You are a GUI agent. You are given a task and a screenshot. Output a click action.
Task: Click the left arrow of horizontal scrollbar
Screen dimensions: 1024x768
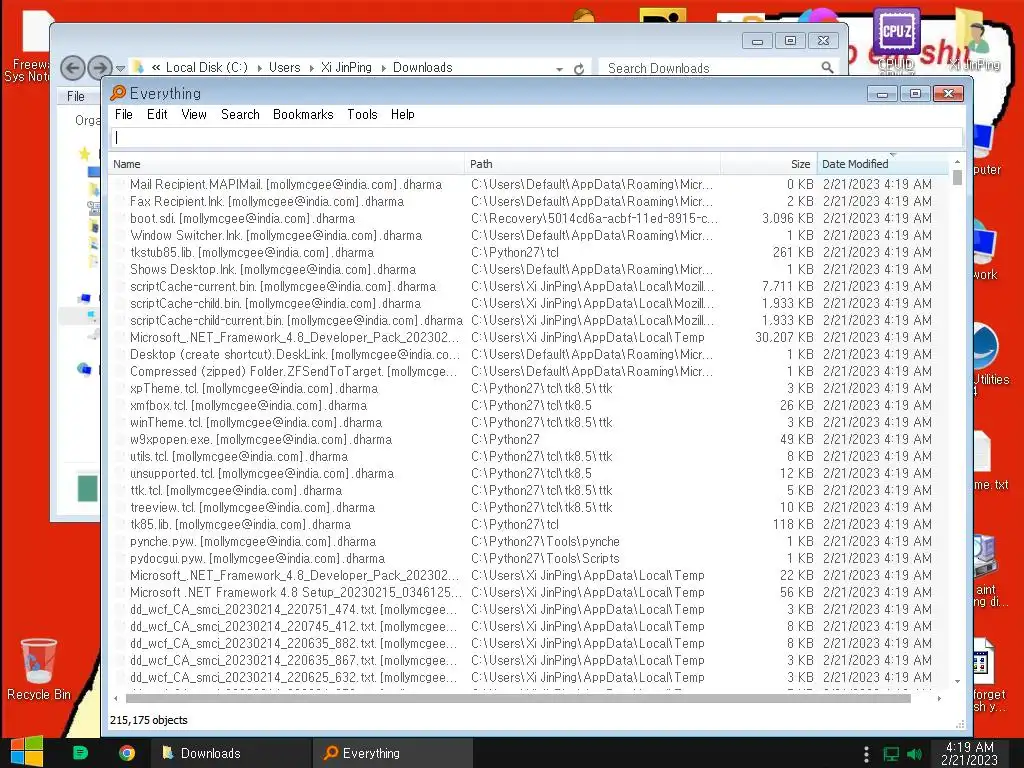pos(116,698)
